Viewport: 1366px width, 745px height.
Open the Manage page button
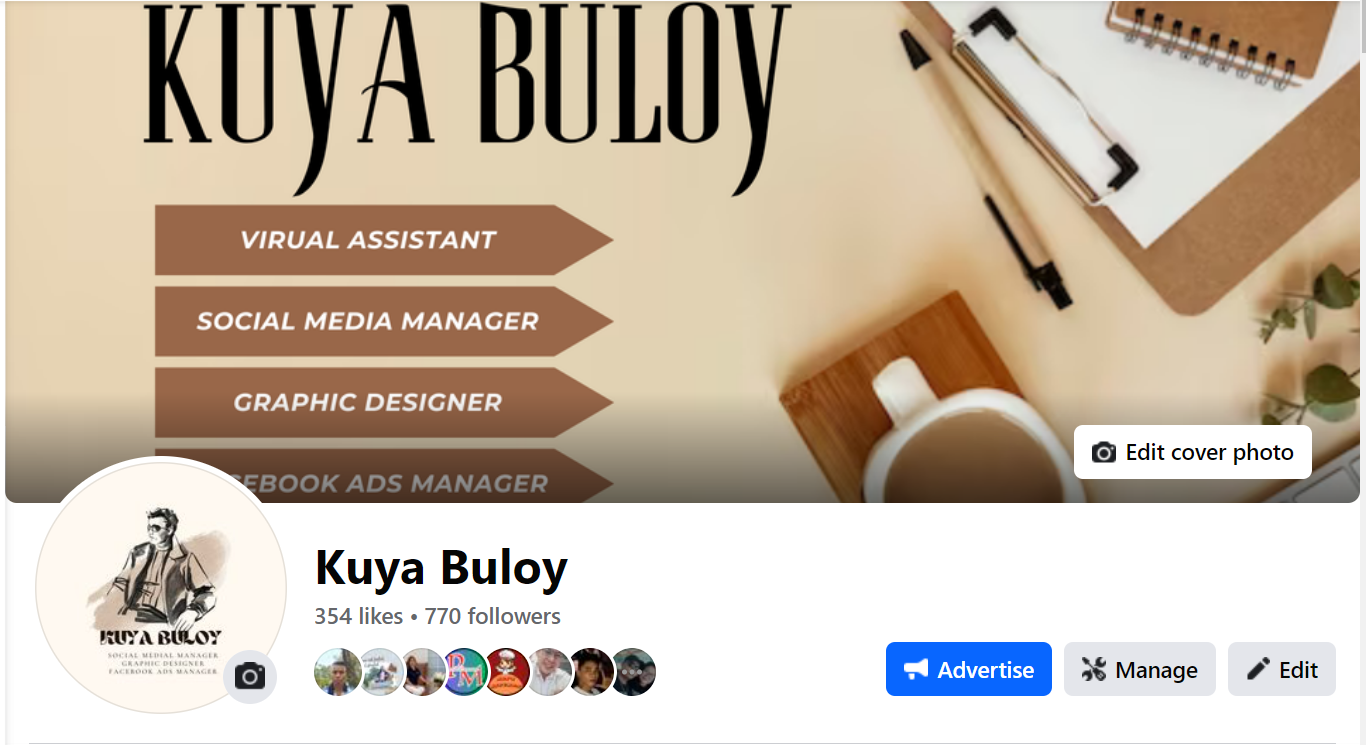1140,669
